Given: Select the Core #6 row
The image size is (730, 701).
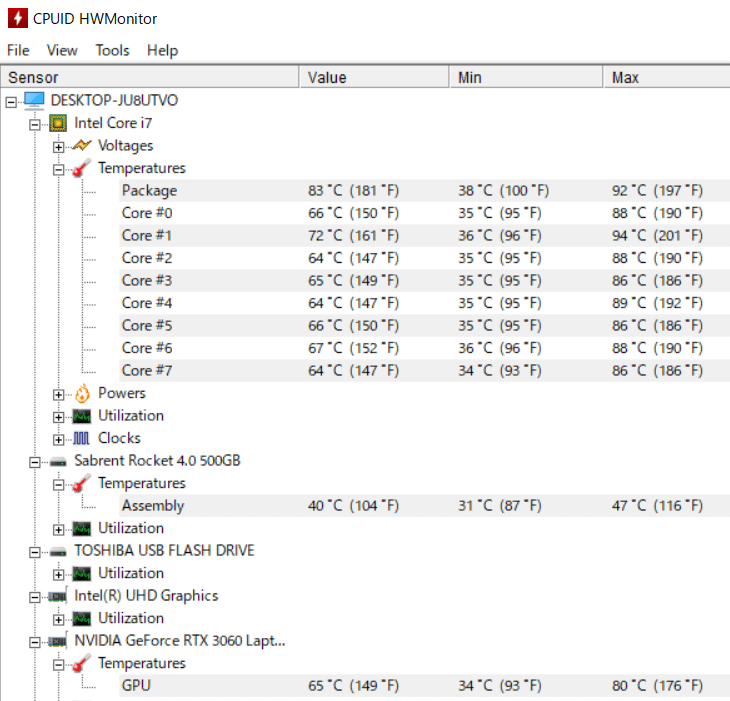Looking at the screenshot, I should (425, 348).
